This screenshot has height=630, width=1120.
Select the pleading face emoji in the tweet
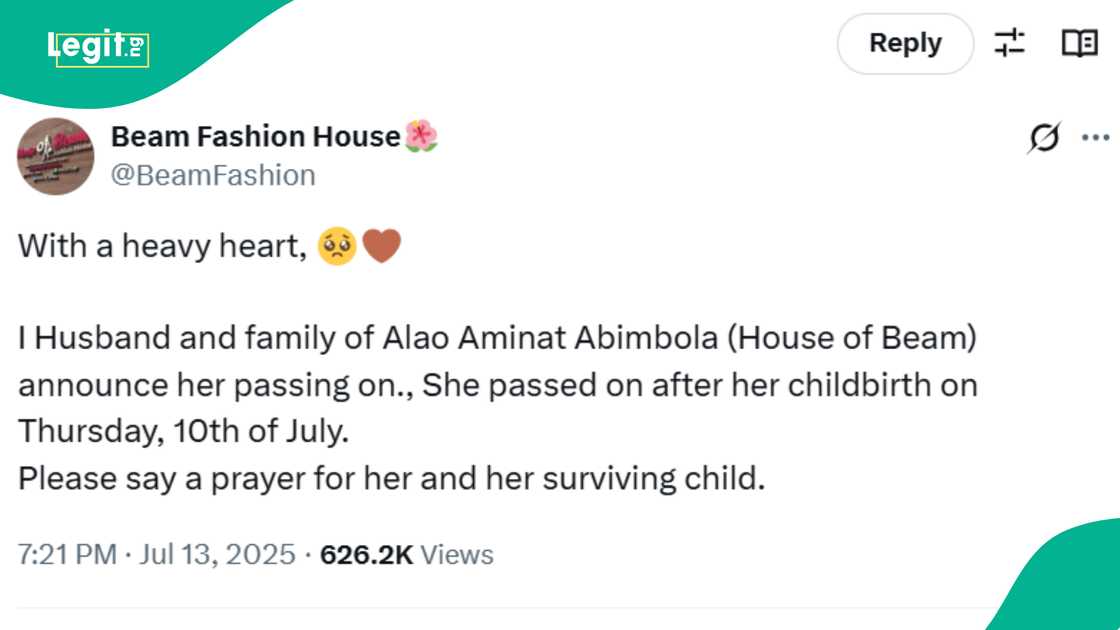[338, 243]
